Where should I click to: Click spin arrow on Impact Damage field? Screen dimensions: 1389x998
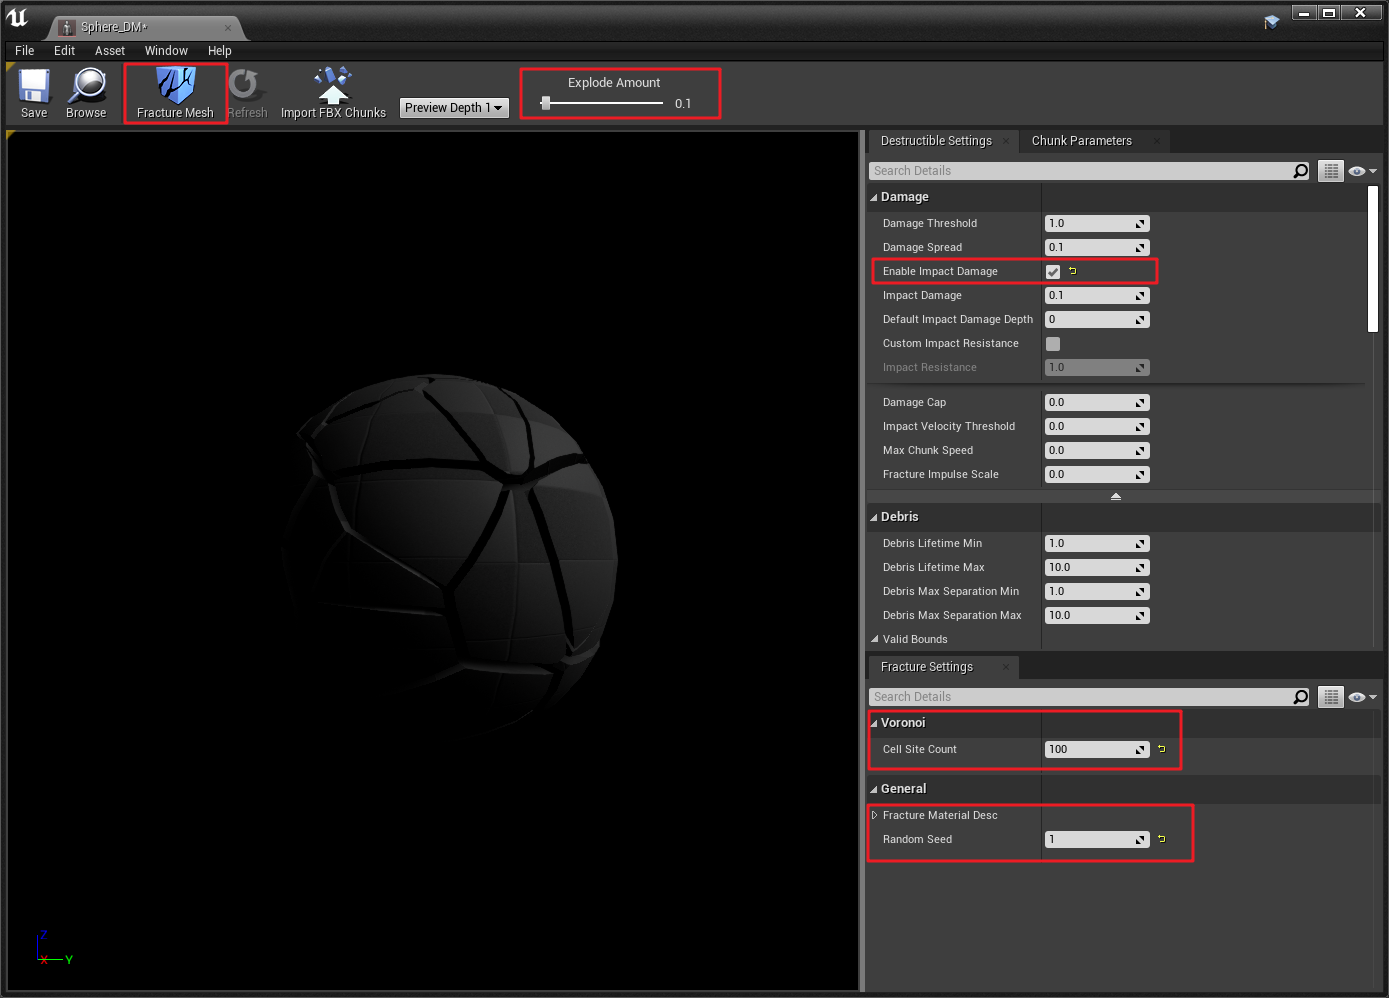[x=1140, y=296]
